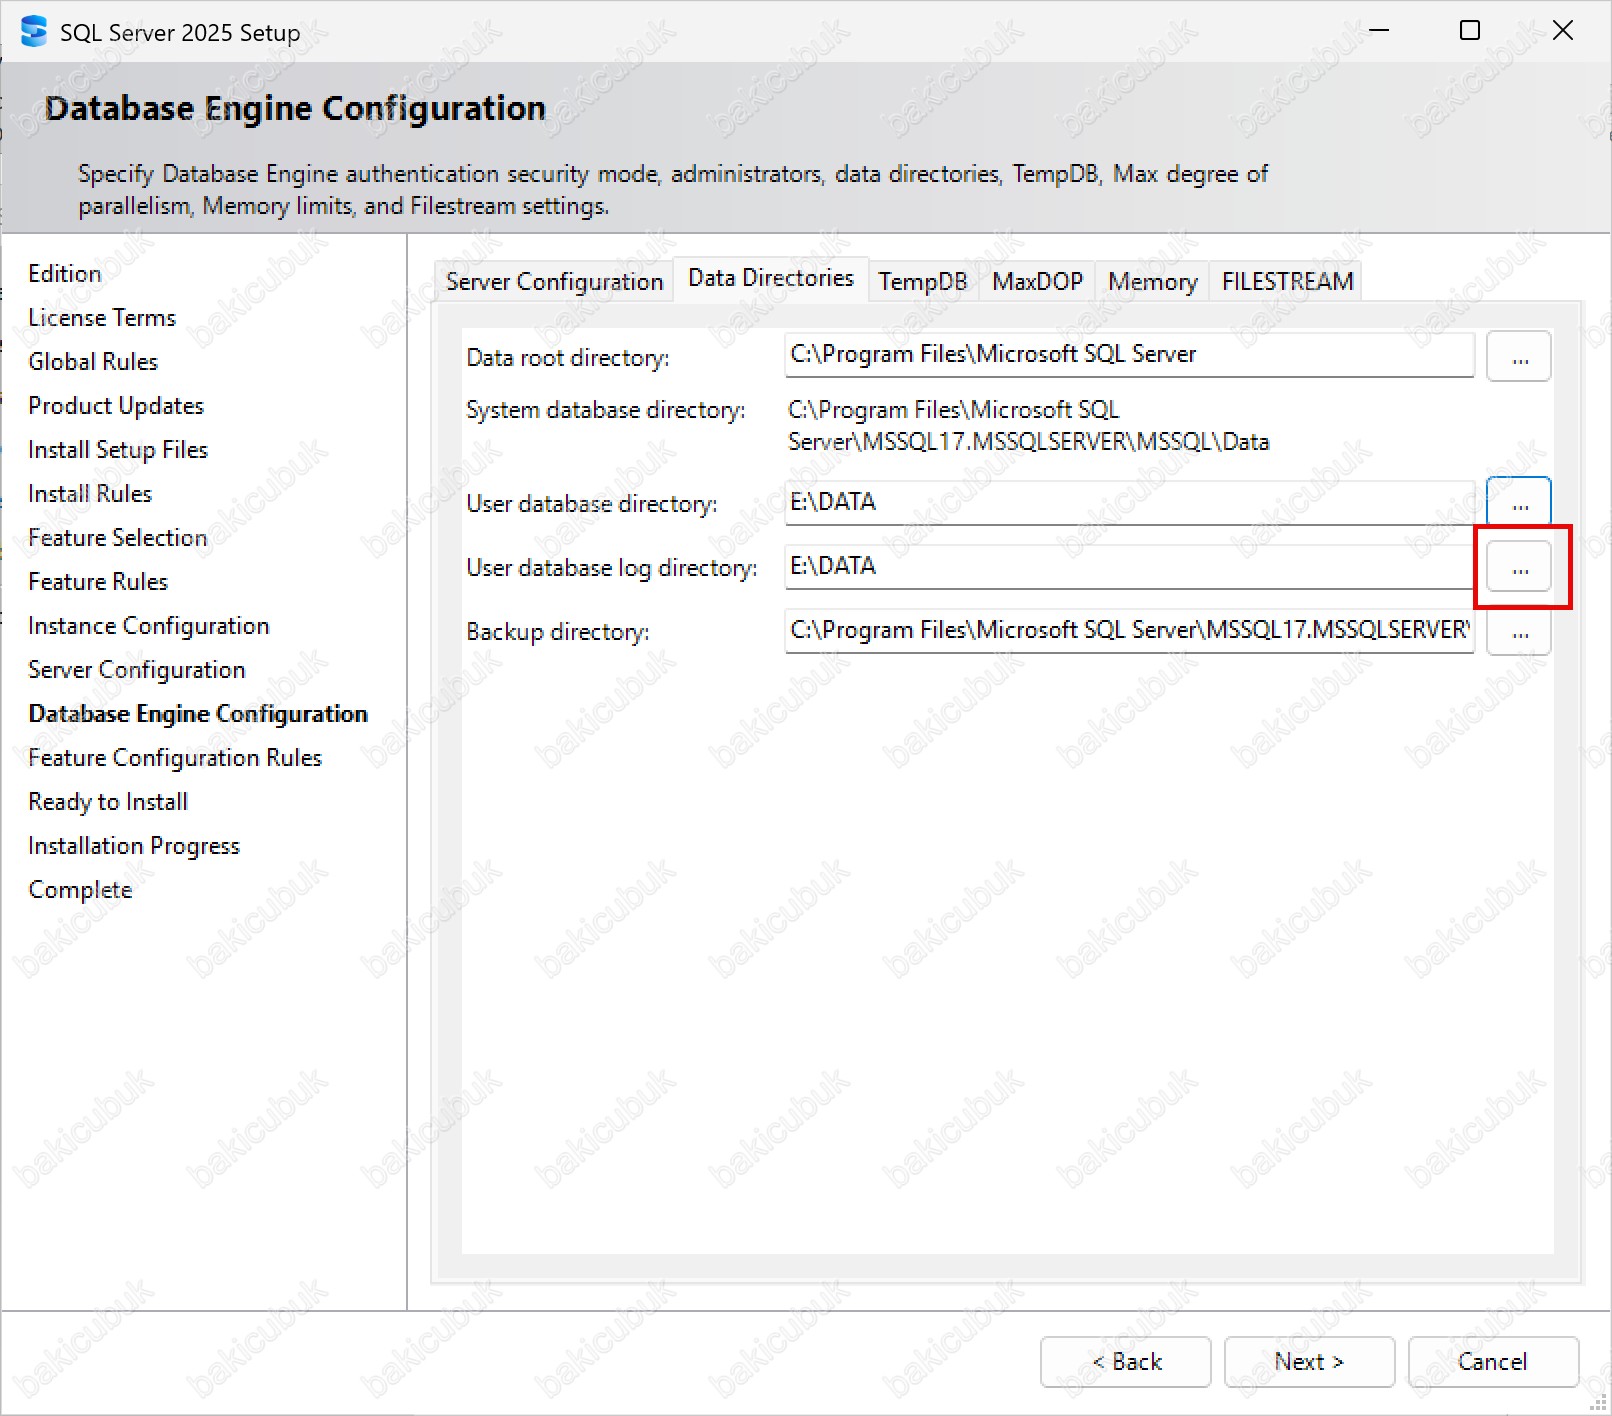Click the Backup directory path field
The image size is (1612, 1416).
click(x=1128, y=631)
